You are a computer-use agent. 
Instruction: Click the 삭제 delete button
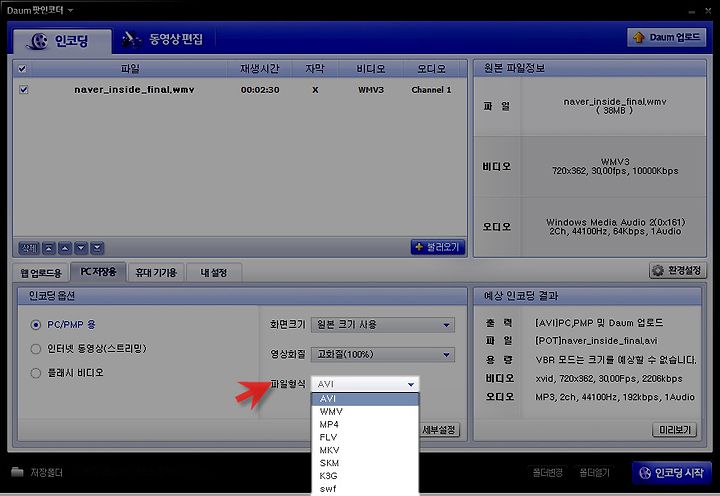(29, 248)
